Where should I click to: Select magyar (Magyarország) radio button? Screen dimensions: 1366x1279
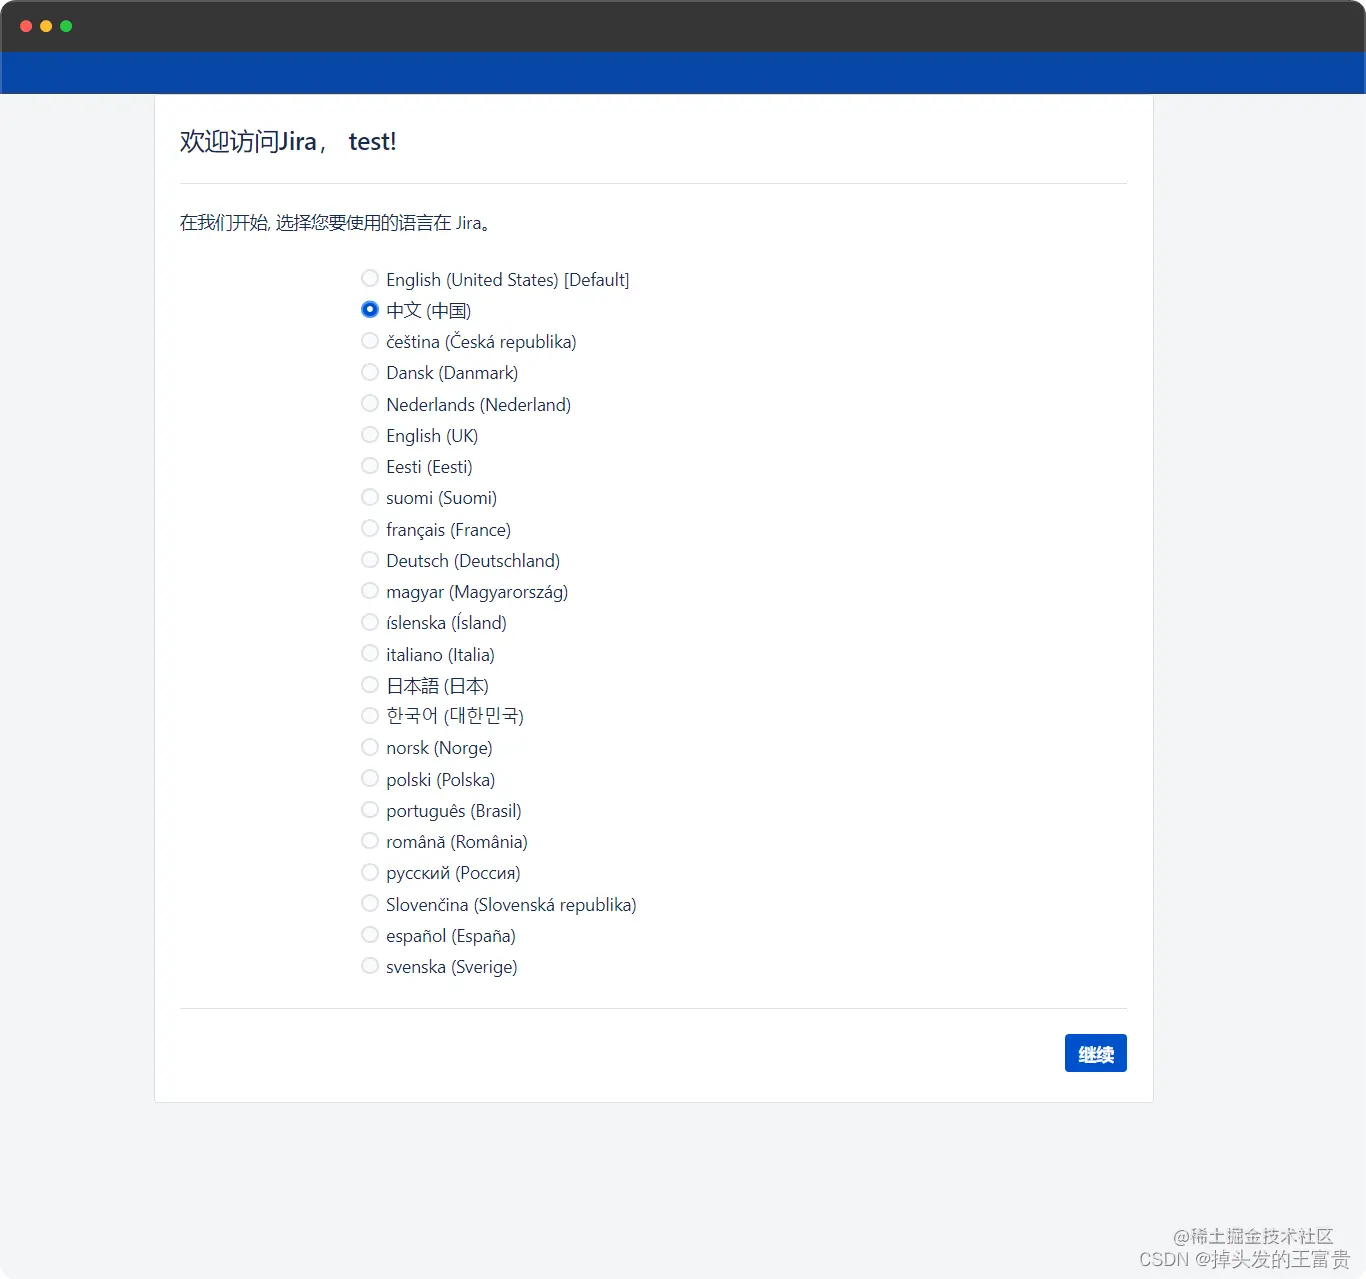370,591
